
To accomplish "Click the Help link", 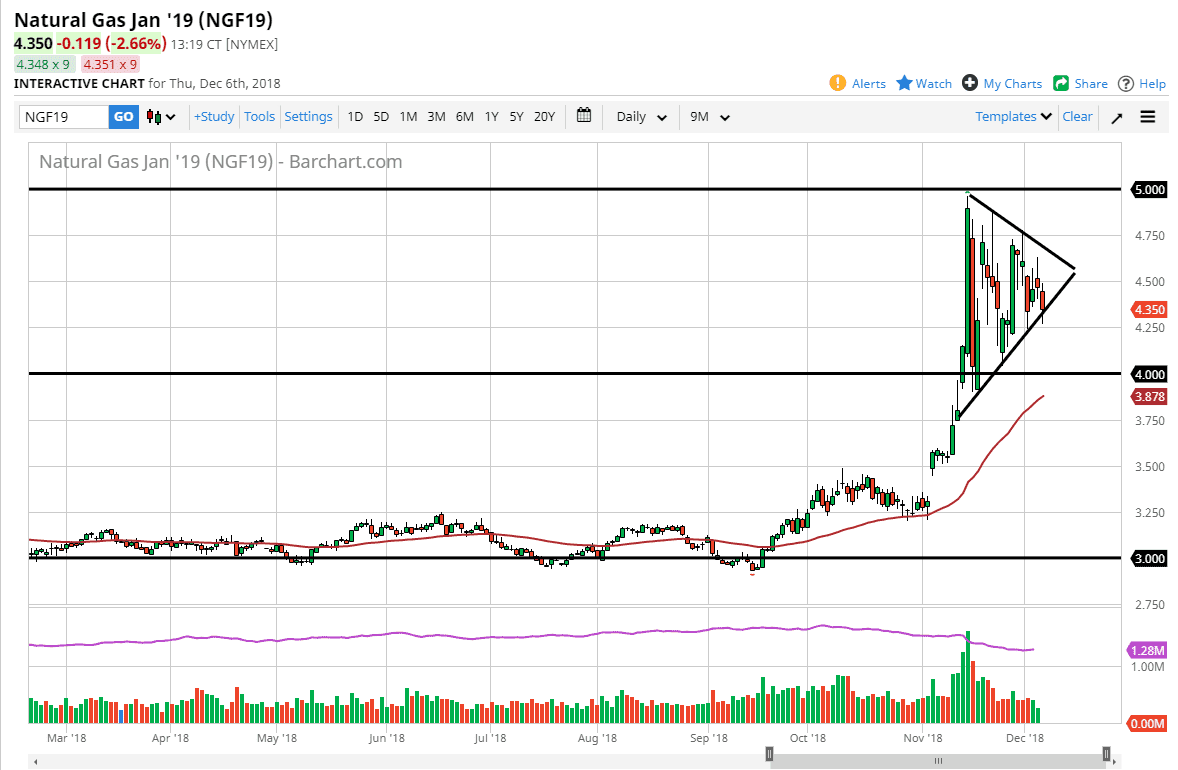I will point(1152,83).
